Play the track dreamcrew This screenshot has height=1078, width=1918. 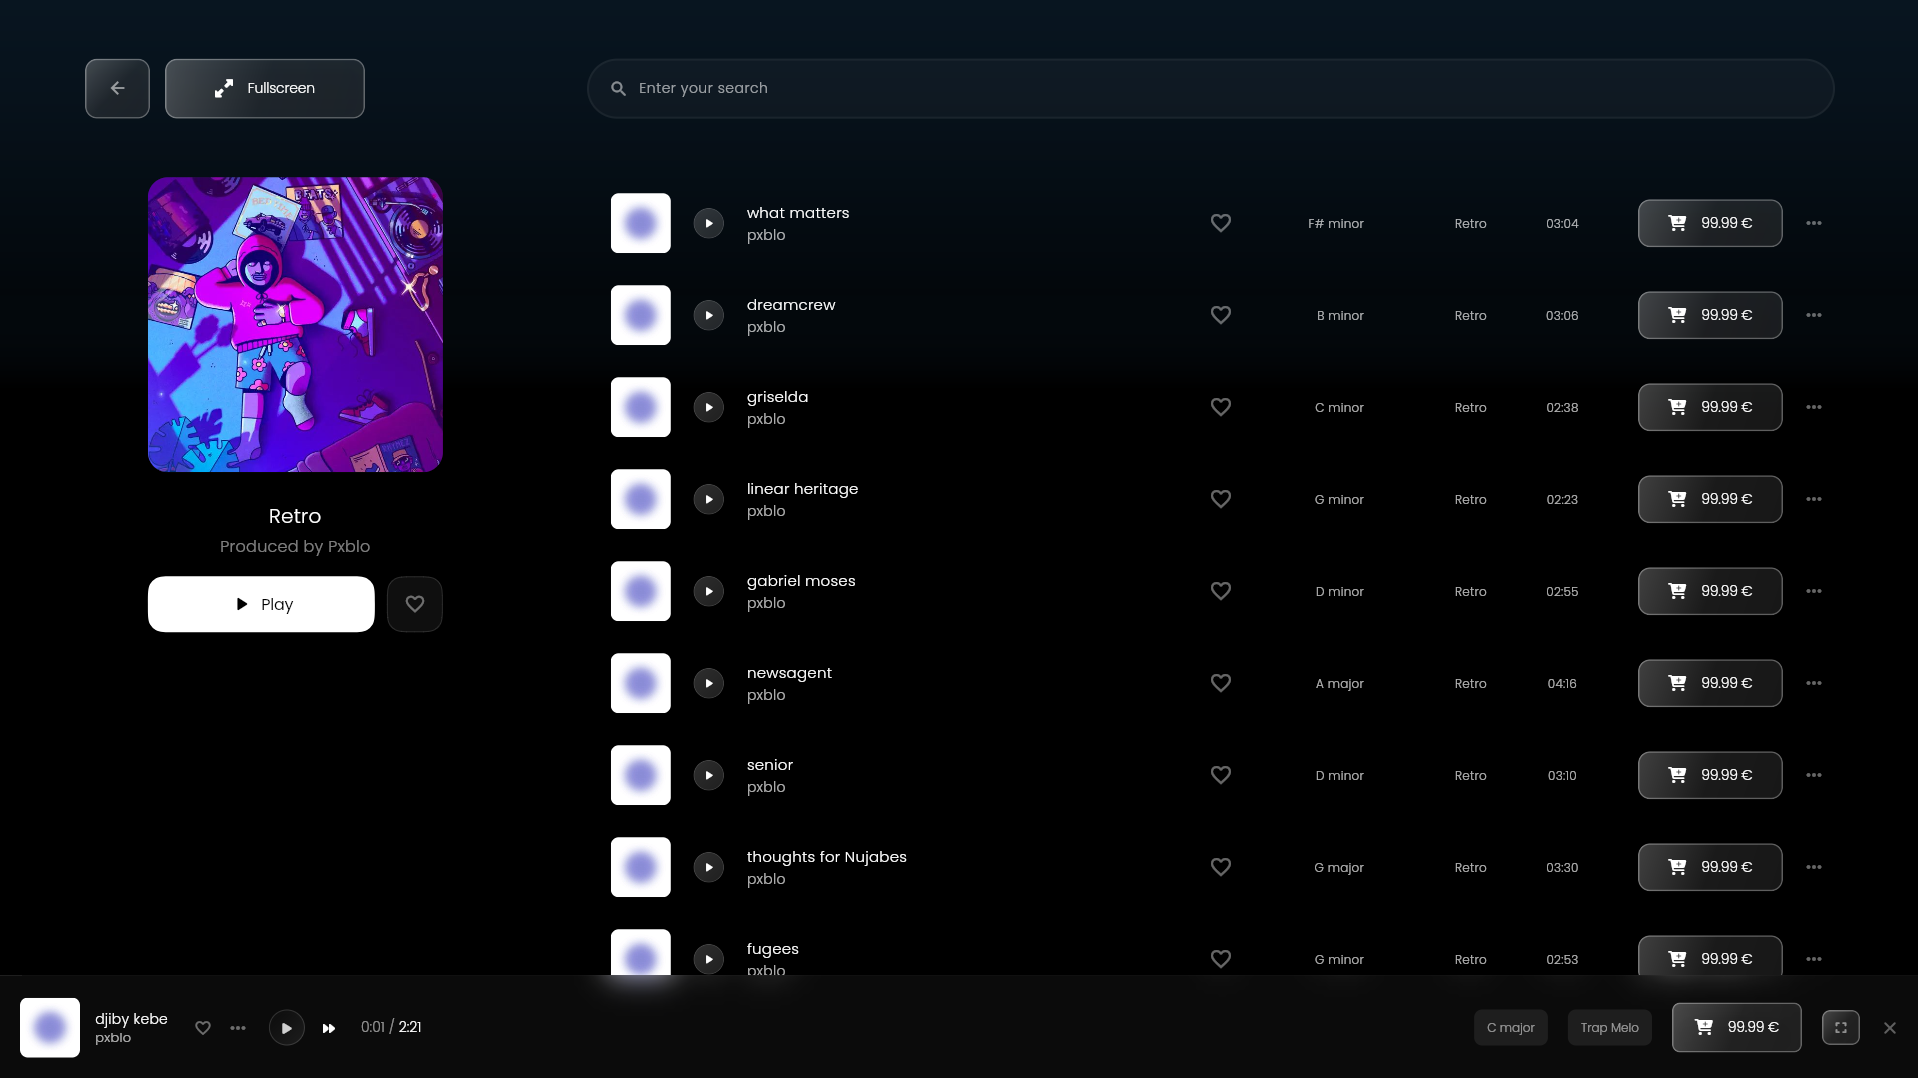(709, 315)
